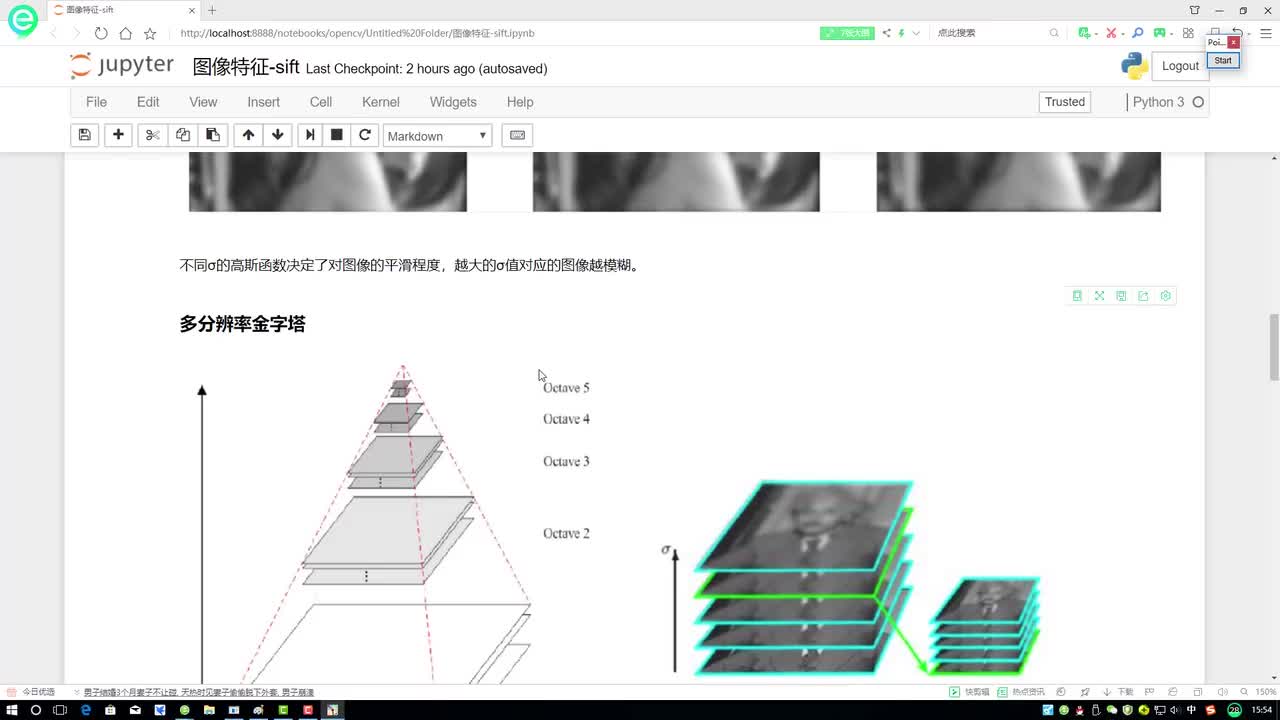This screenshot has width=1280, height=720.
Task: Insert a cell below with plus icon
Action: click(x=118, y=135)
